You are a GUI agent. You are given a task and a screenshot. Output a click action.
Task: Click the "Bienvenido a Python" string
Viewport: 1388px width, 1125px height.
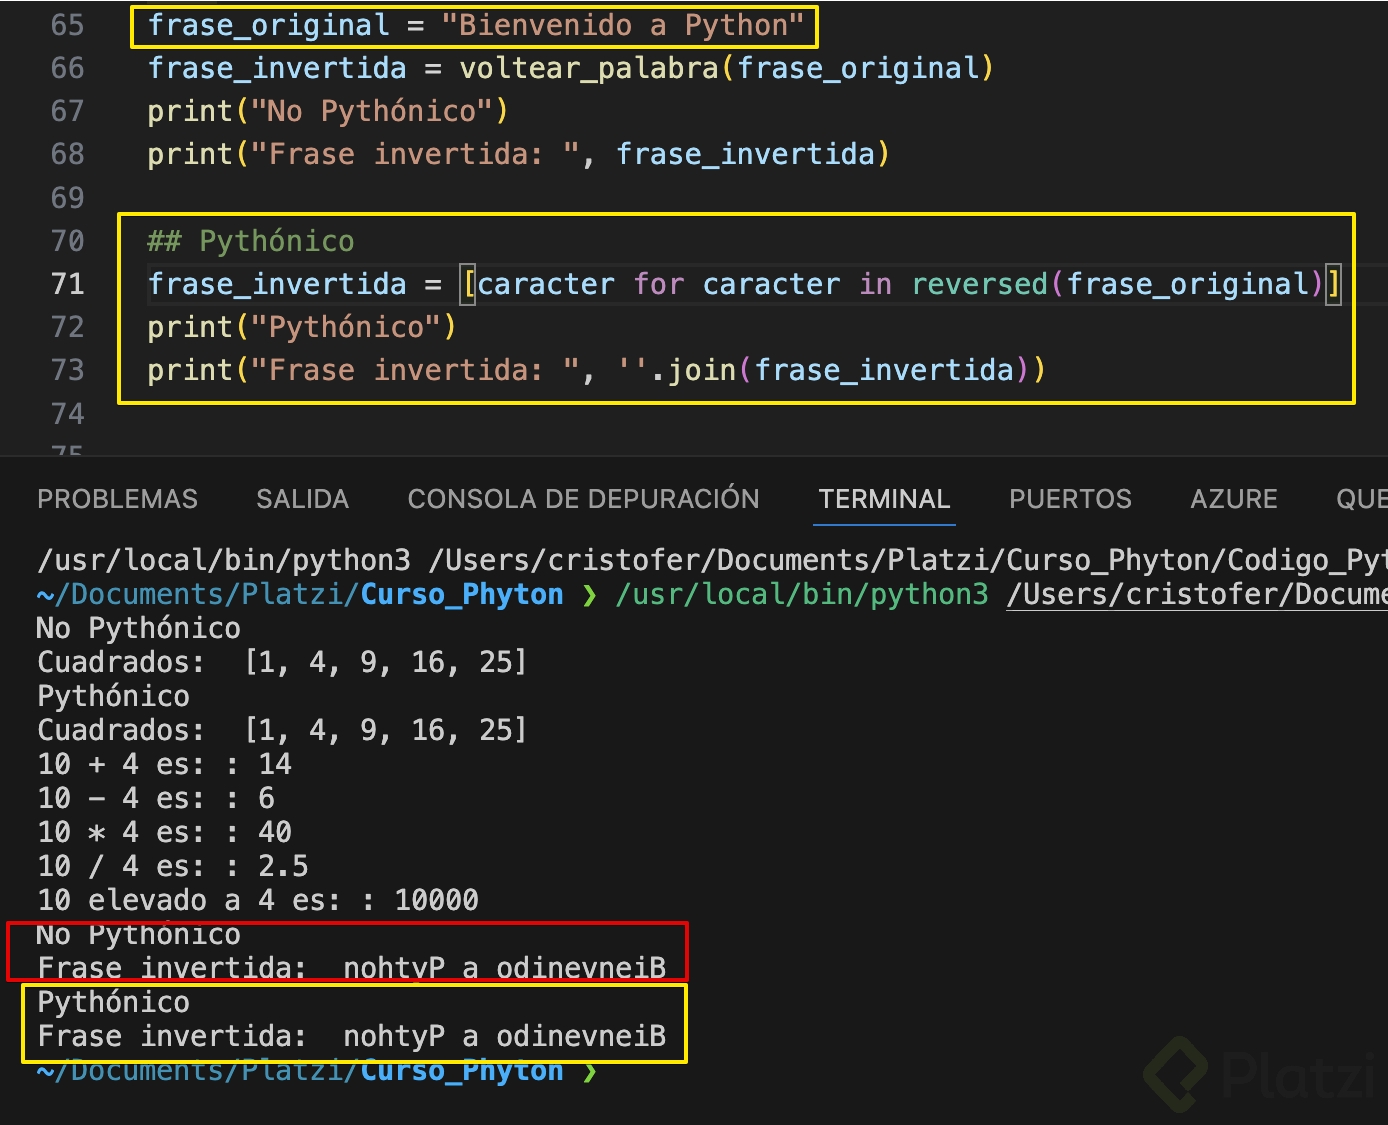click(x=623, y=25)
